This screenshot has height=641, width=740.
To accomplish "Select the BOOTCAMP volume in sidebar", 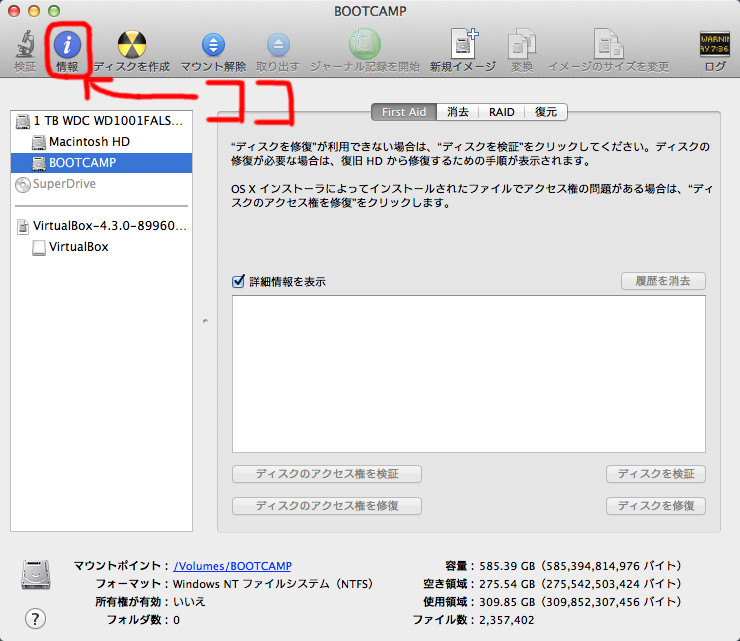I will click(101, 163).
